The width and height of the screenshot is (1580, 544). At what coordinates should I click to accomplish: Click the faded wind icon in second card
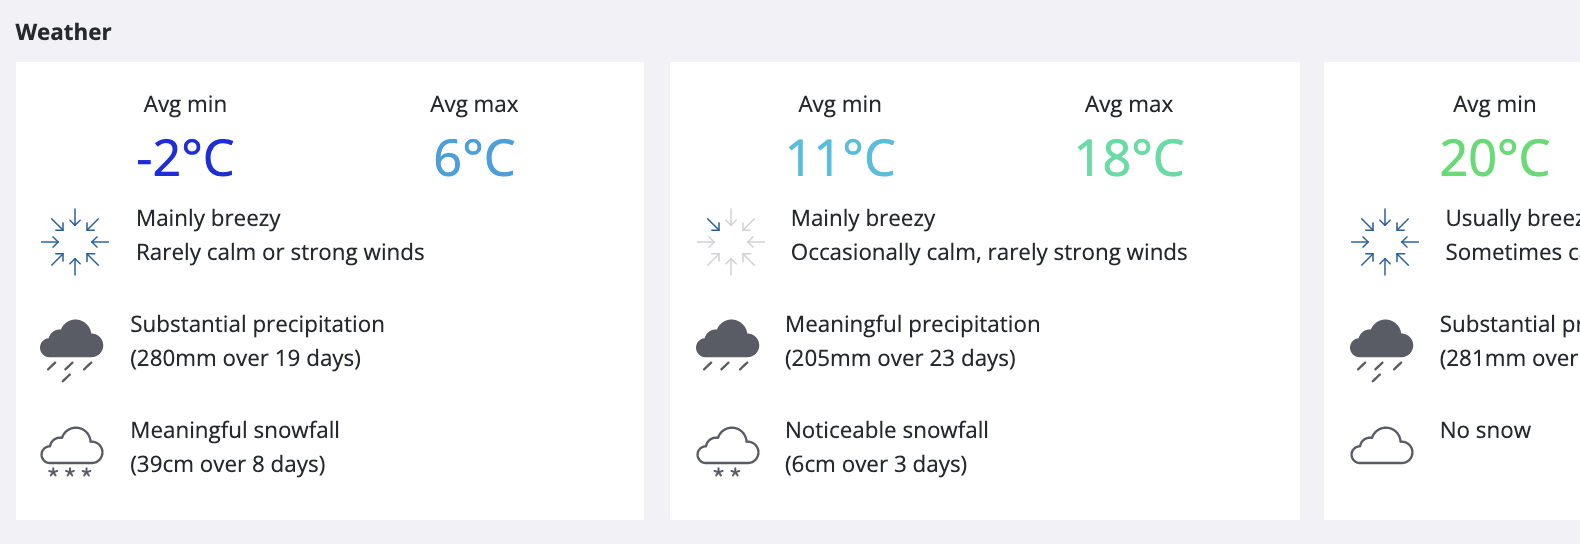pyautogui.click(x=730, y=242)
